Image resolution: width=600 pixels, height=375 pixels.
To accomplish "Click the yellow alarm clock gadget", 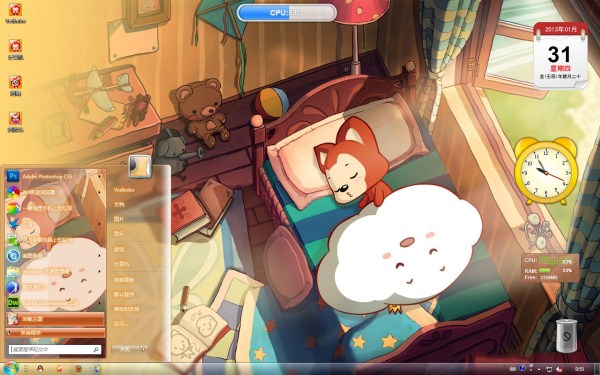I will [x=546, y=171].
